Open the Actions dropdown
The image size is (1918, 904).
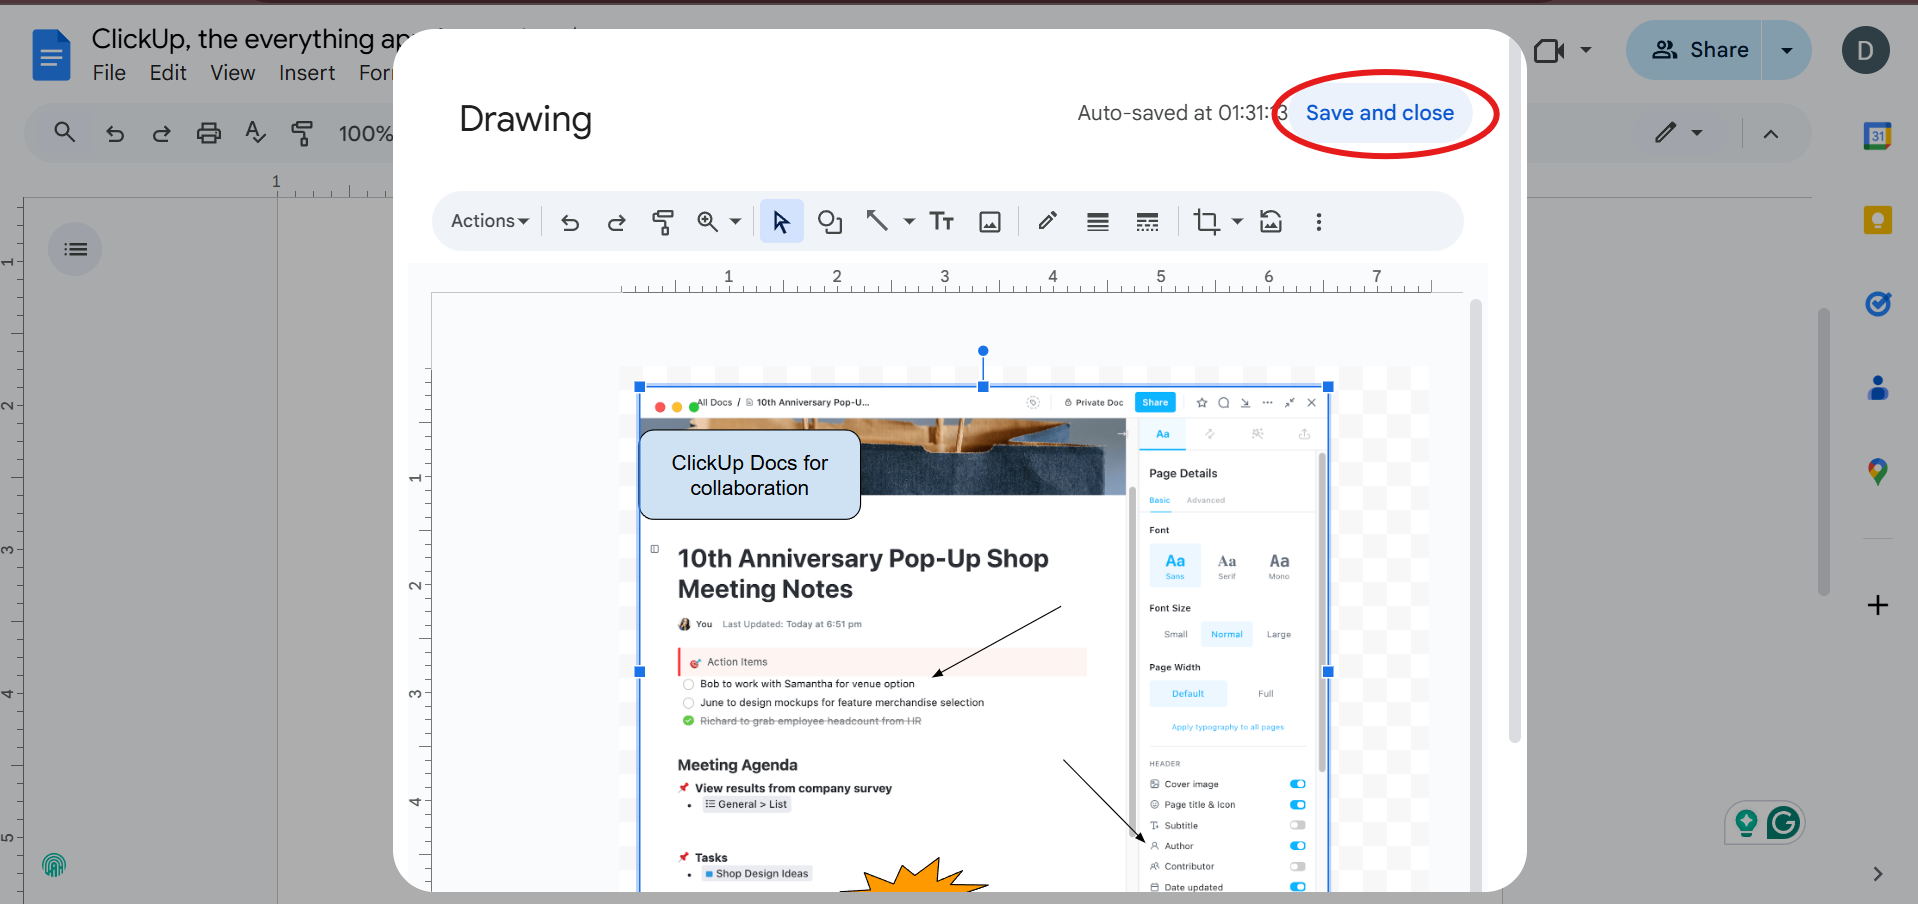(488, 221)
